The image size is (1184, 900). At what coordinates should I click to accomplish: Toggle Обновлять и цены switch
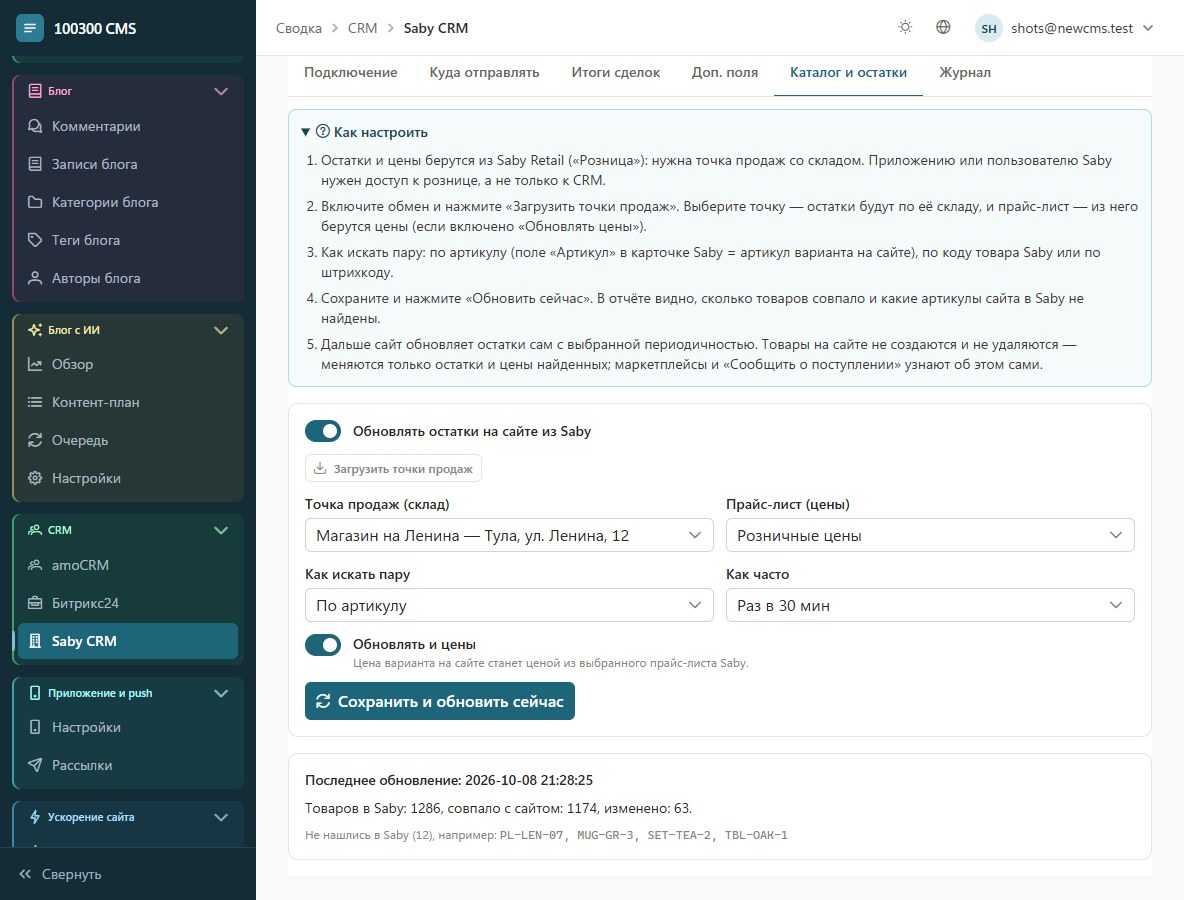click(323, 644)
